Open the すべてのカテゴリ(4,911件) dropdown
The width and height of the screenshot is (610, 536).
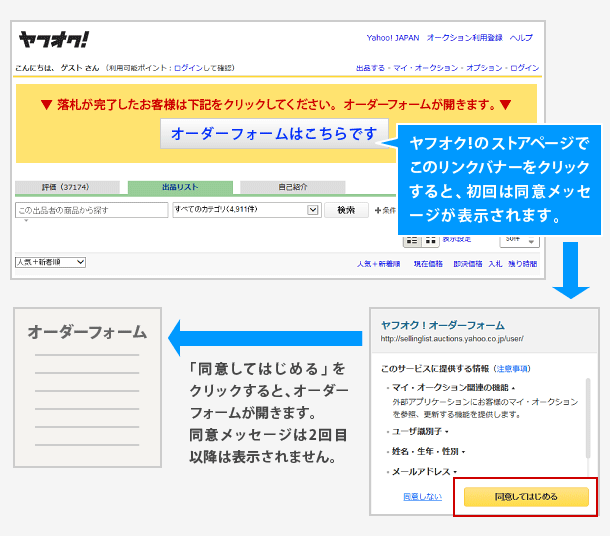pyautogui.click(x=247, y=210)
